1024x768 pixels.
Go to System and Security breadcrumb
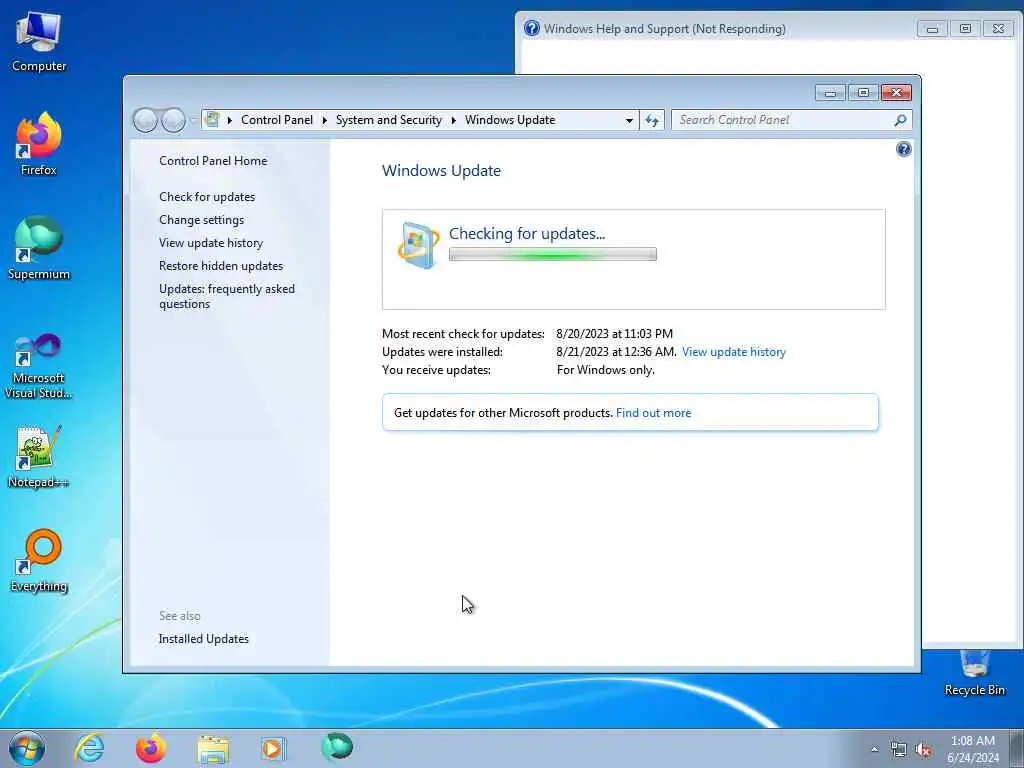389,120
